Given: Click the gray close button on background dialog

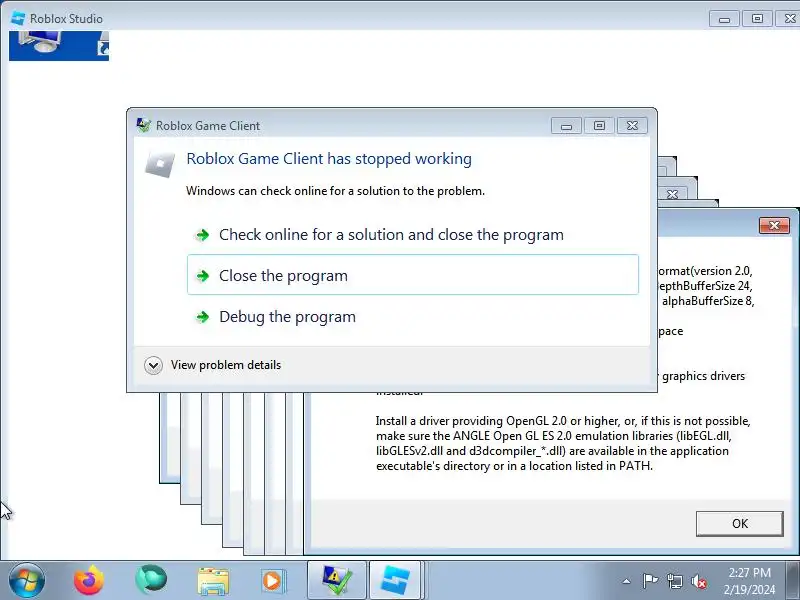Looking at the screenshot, I should 672,194.
